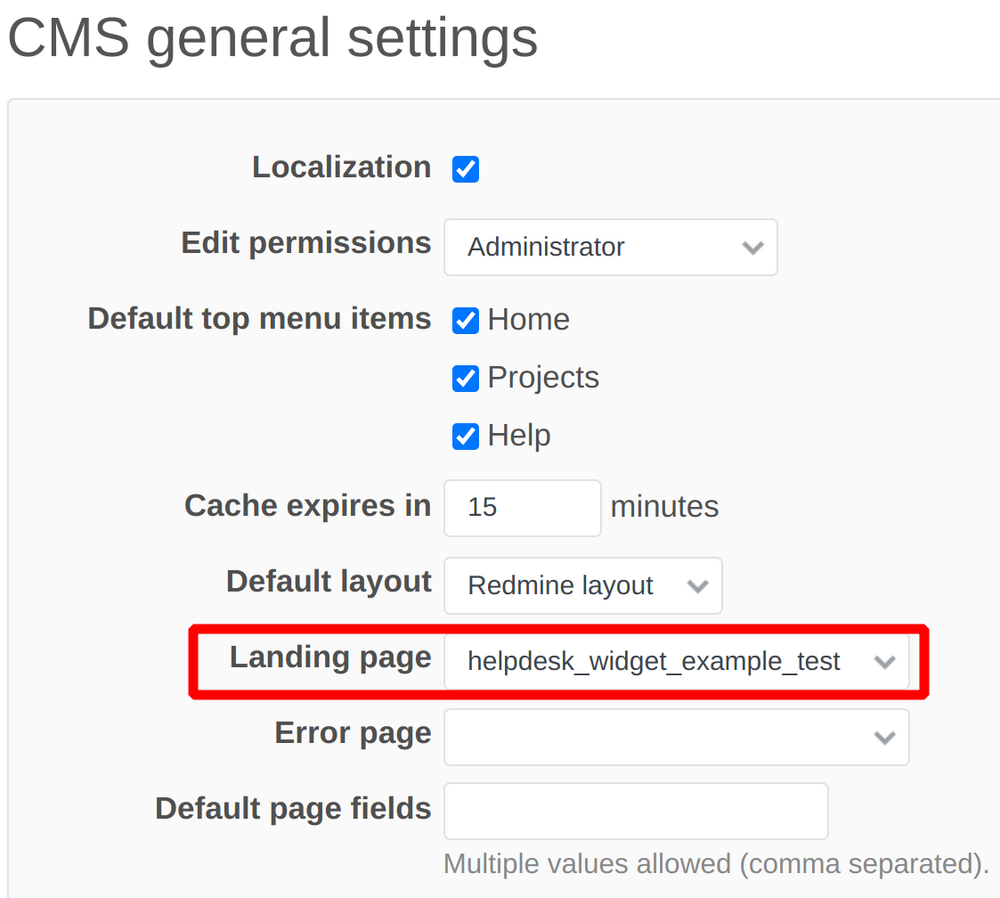1000x898 pixels.
Task: Click the Projects label text
Action: 543,378
